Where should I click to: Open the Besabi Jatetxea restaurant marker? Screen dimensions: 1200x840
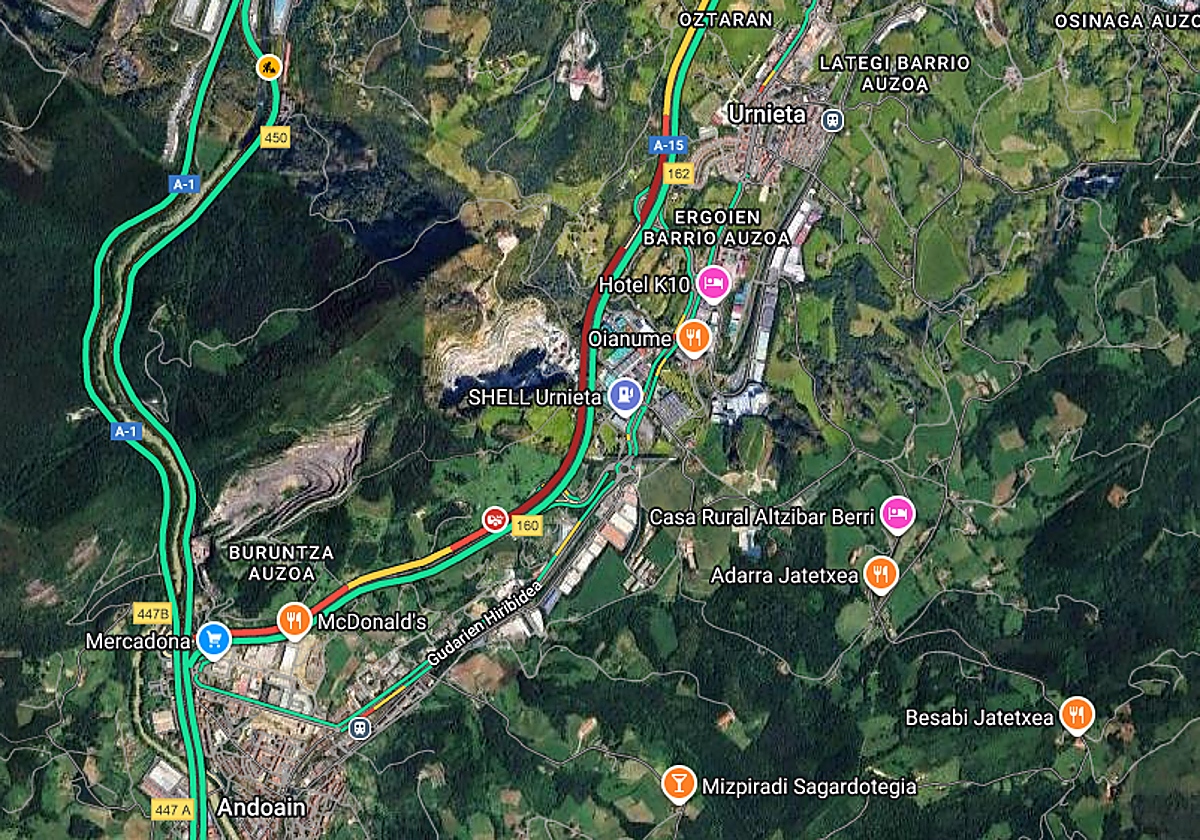coord(1075,715)
